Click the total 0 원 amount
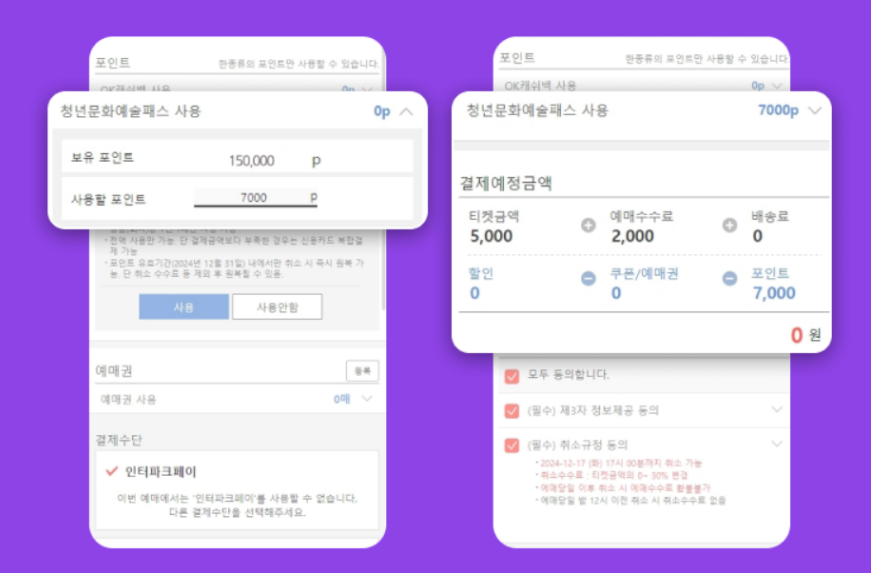This screenshot has height=573, width=871. point(805,335)
